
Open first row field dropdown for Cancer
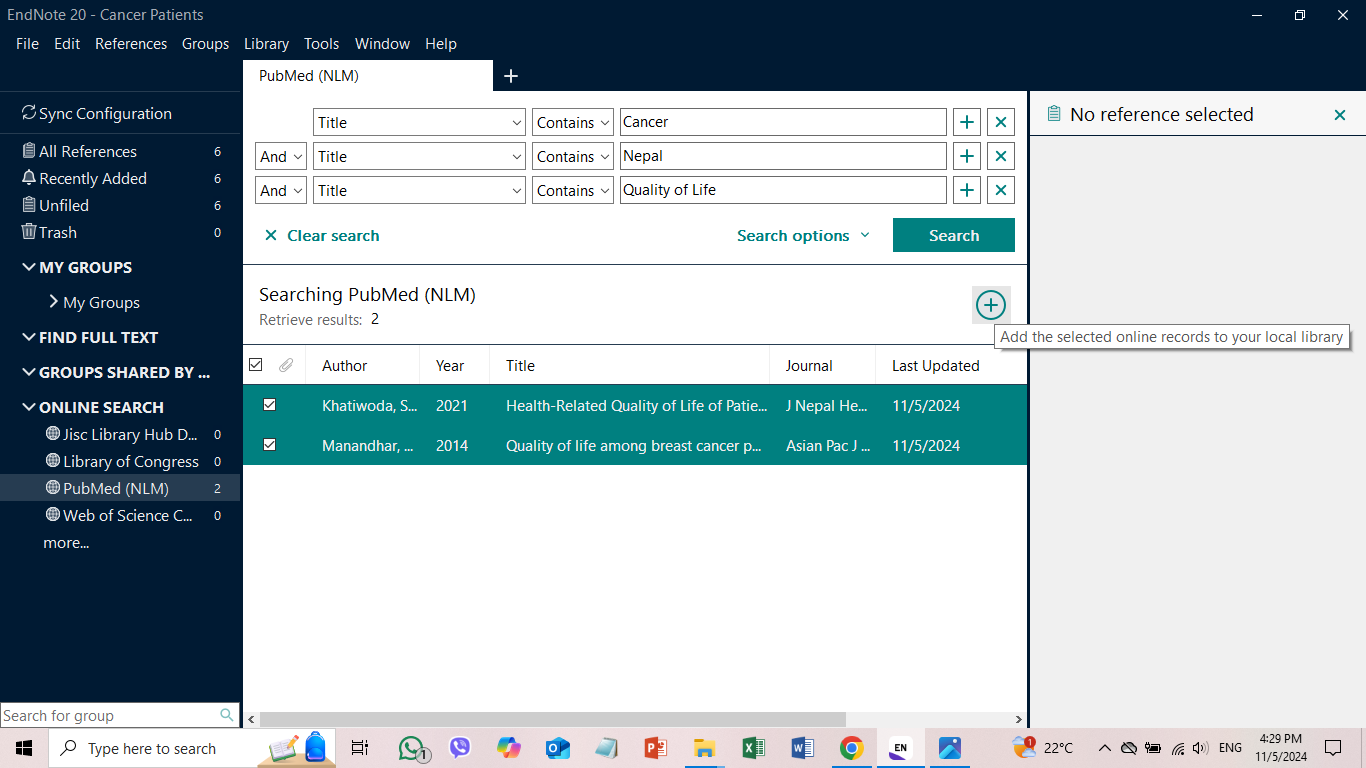click(419, 122)
